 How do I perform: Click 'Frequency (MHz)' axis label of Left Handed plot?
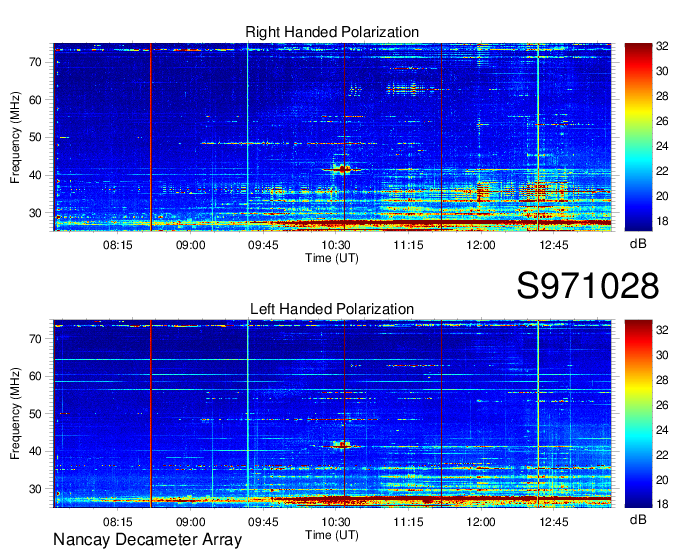[15, 414]
